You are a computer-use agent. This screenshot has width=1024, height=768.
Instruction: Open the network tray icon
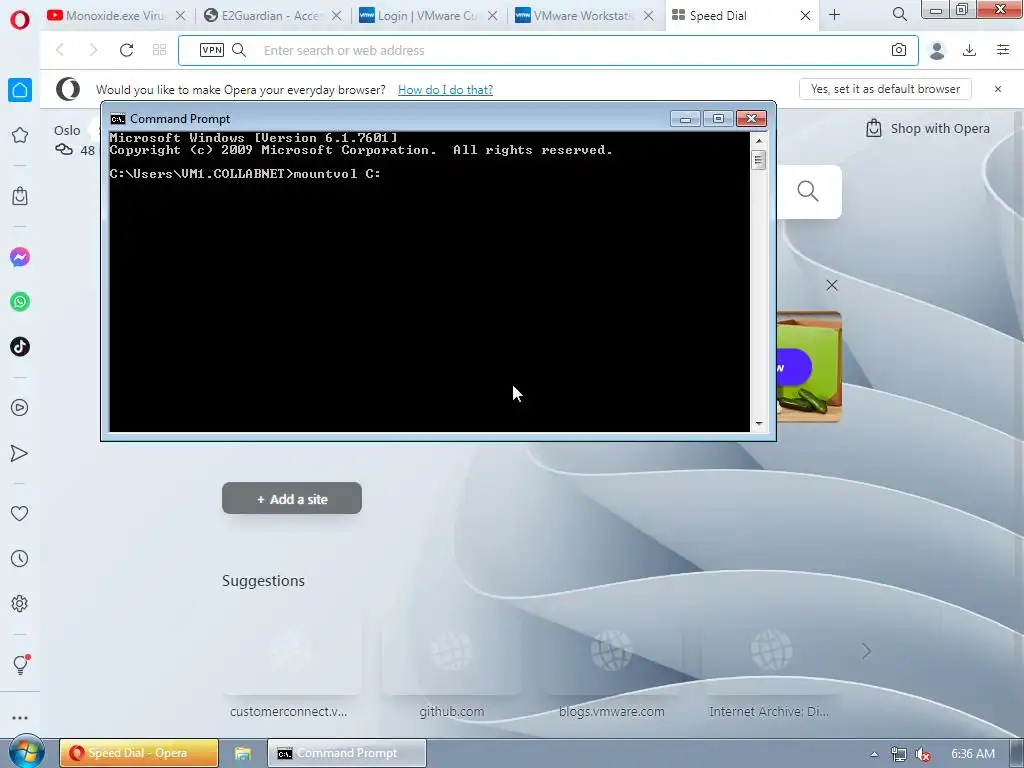(899, 754)
